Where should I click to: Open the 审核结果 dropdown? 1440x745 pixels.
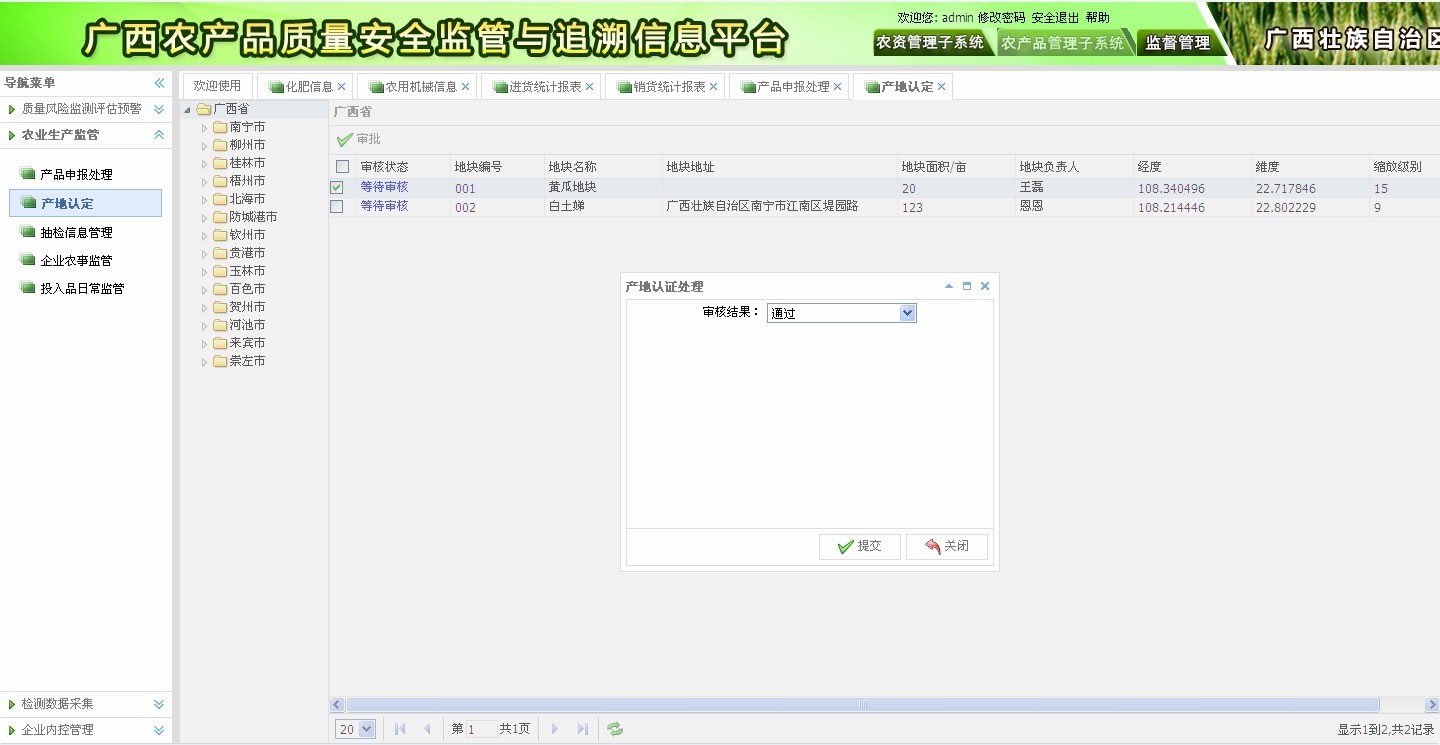pos(907,313)
